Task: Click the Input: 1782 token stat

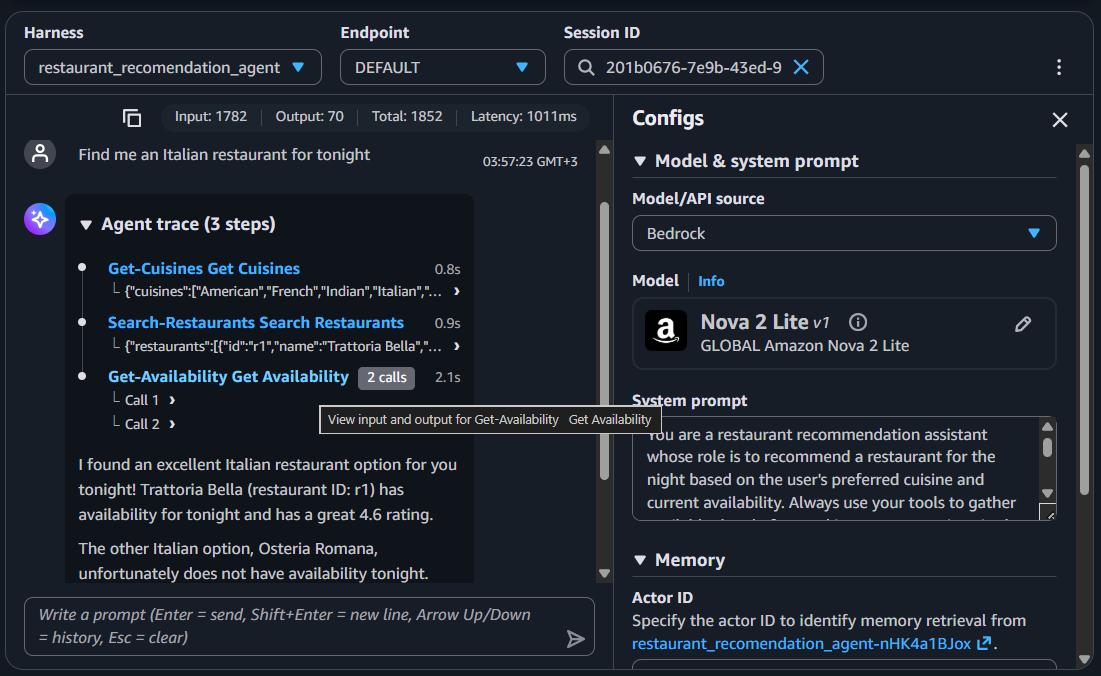Action: pos(211,117)
